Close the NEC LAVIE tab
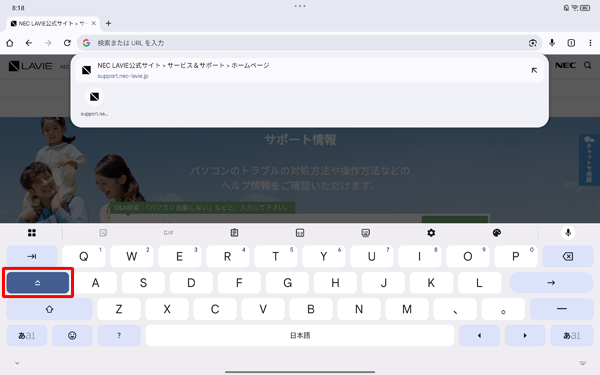This screenshot has height=375, width=600. pyautogui.click(x=93, y=23)
